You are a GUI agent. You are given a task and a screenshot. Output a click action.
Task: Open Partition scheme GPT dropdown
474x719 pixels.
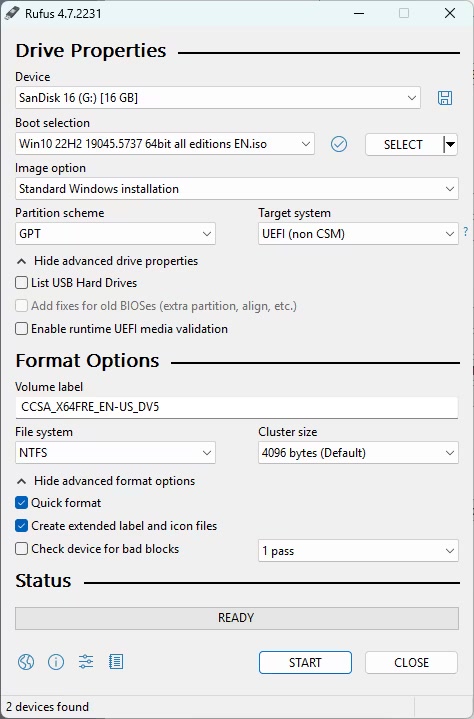tap(116, 234)
